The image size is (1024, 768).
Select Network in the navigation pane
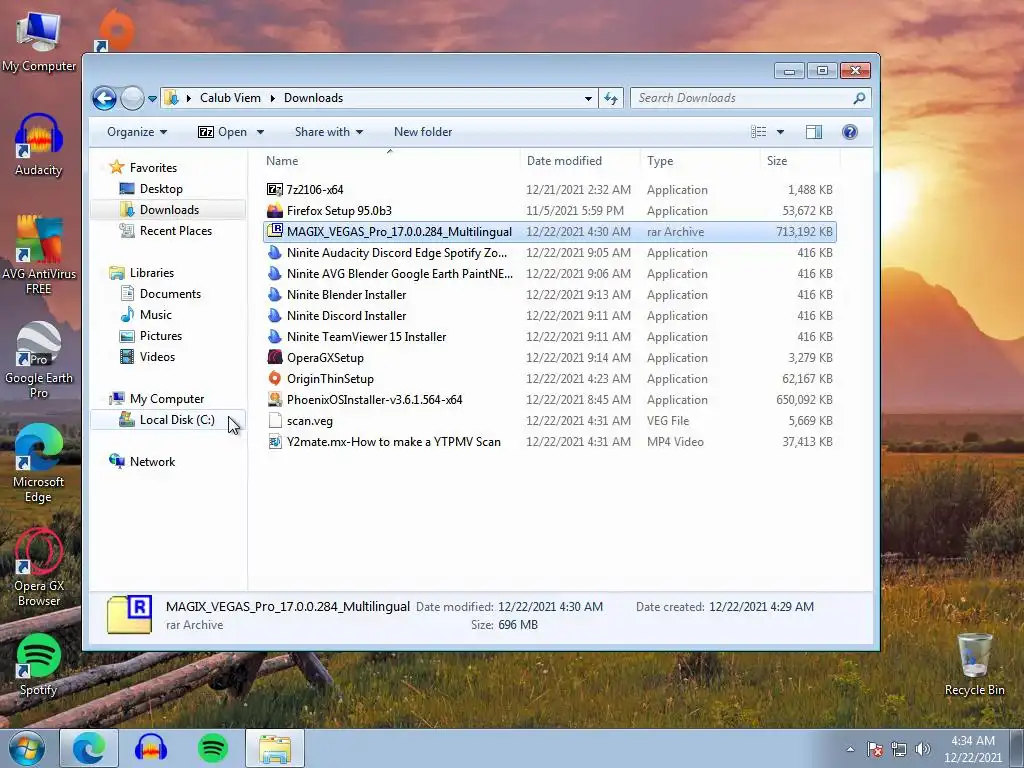pos(152,462)
